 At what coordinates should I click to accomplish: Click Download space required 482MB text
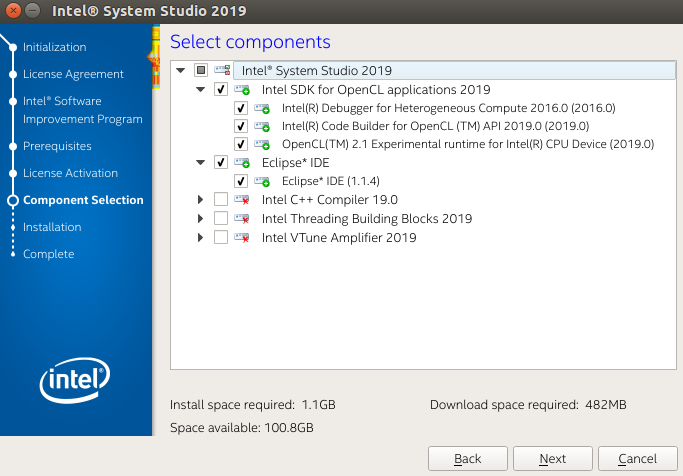pos(528,405)
